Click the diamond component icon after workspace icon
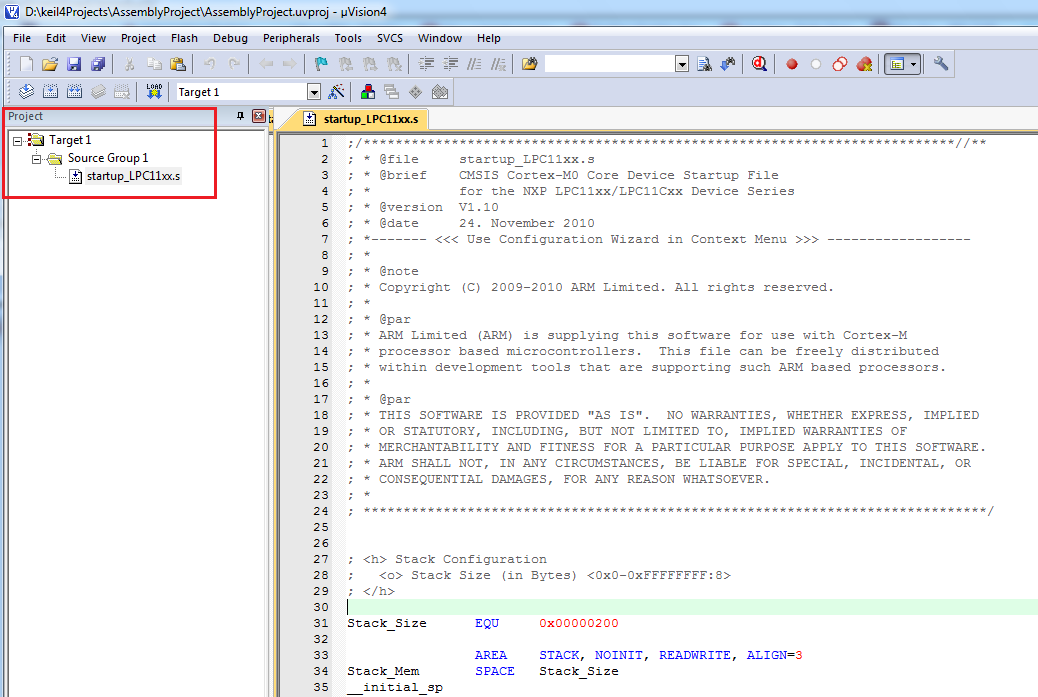The image size is (1038, 697). [x=416, y=92]
